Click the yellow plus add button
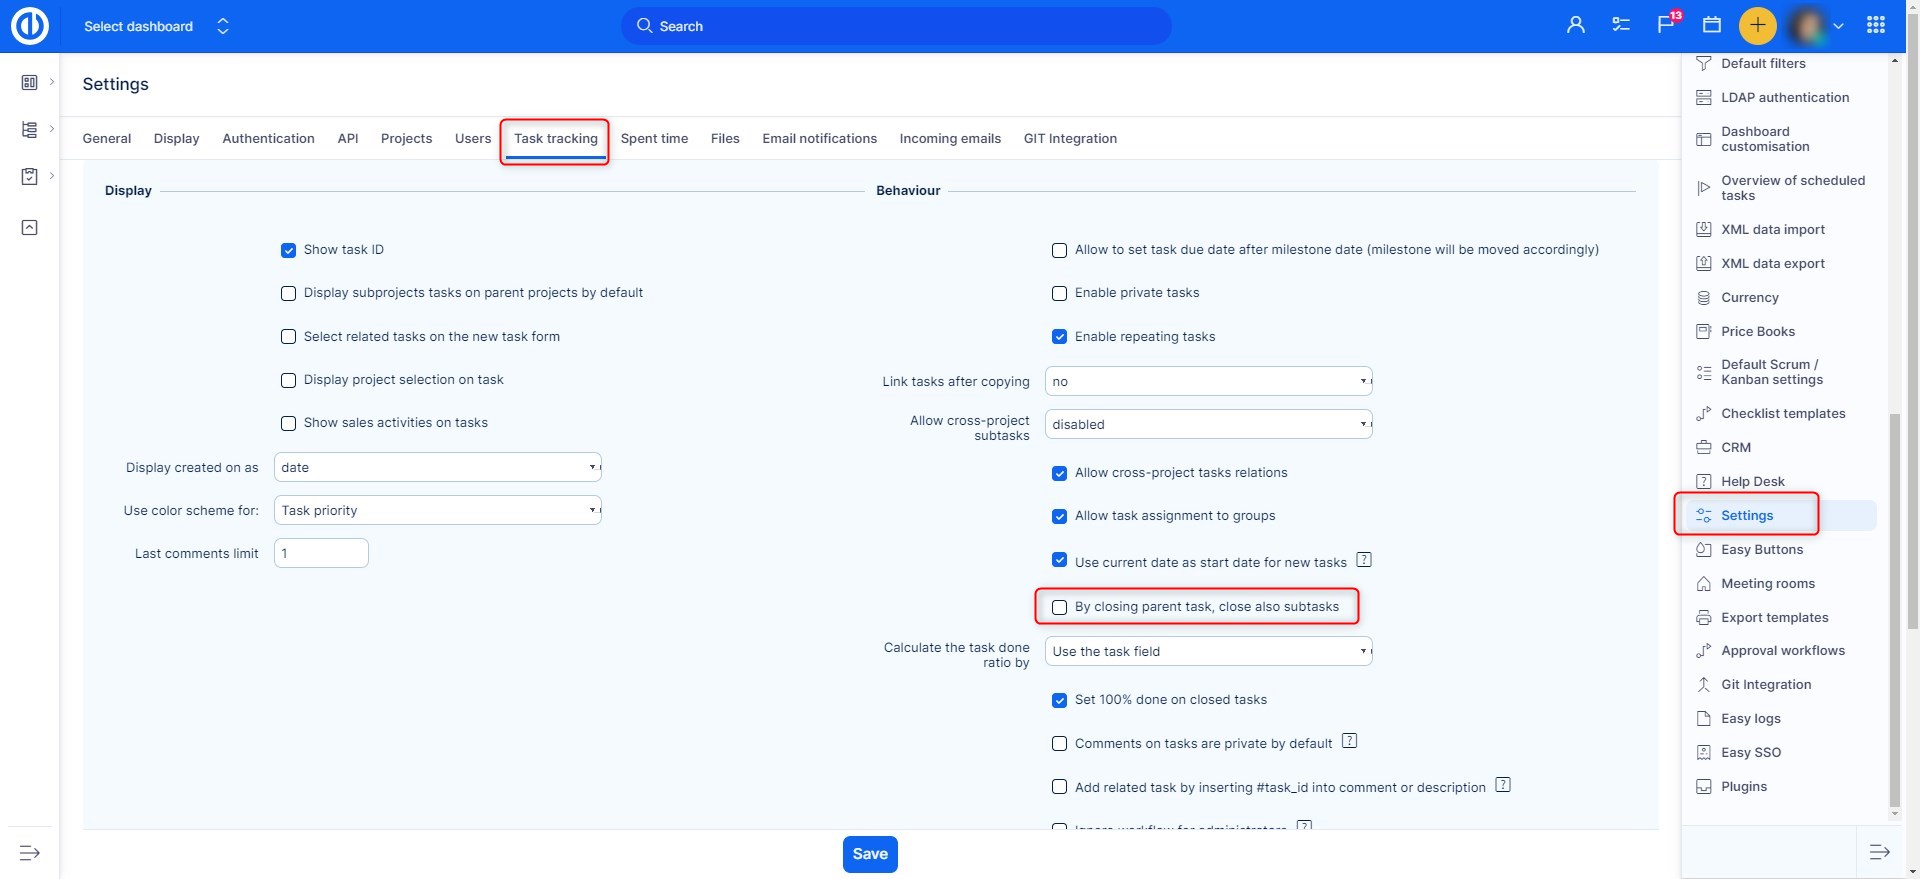Screen dimensions: 1920x879 point(1757,25)
